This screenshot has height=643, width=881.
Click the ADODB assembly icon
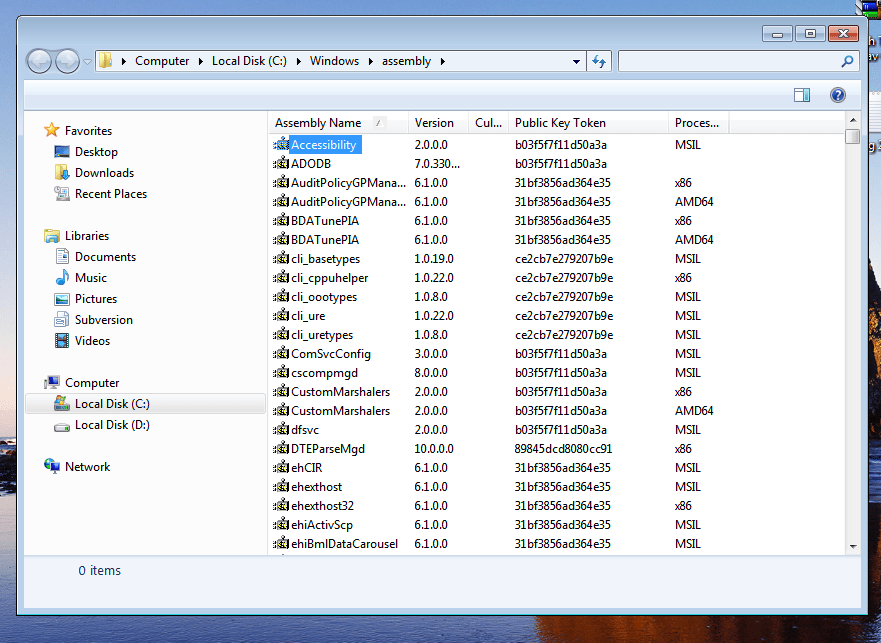tap(281, 164)
